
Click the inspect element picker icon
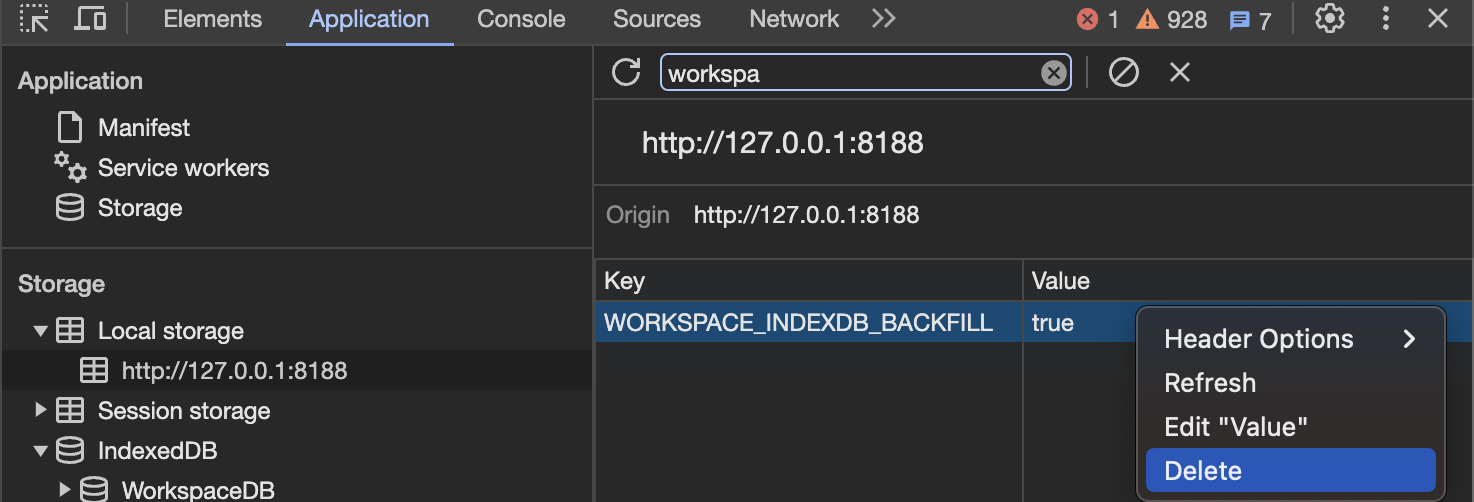click(34, 19)
